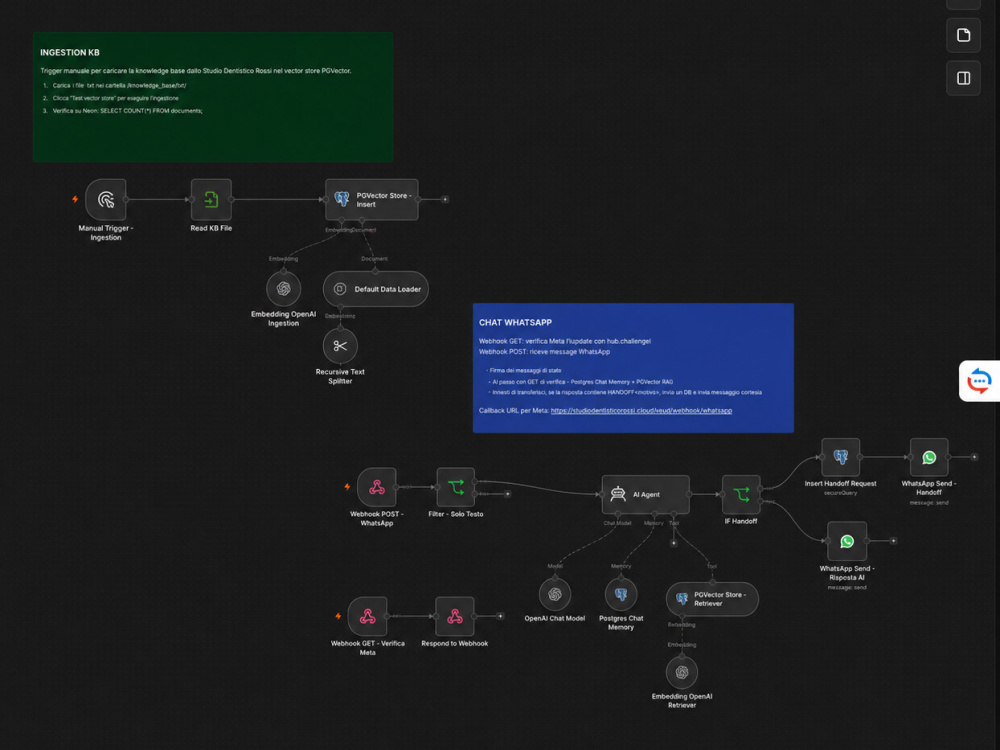Open the Read KB File node

pyautogui.click(x=211, y=200)
